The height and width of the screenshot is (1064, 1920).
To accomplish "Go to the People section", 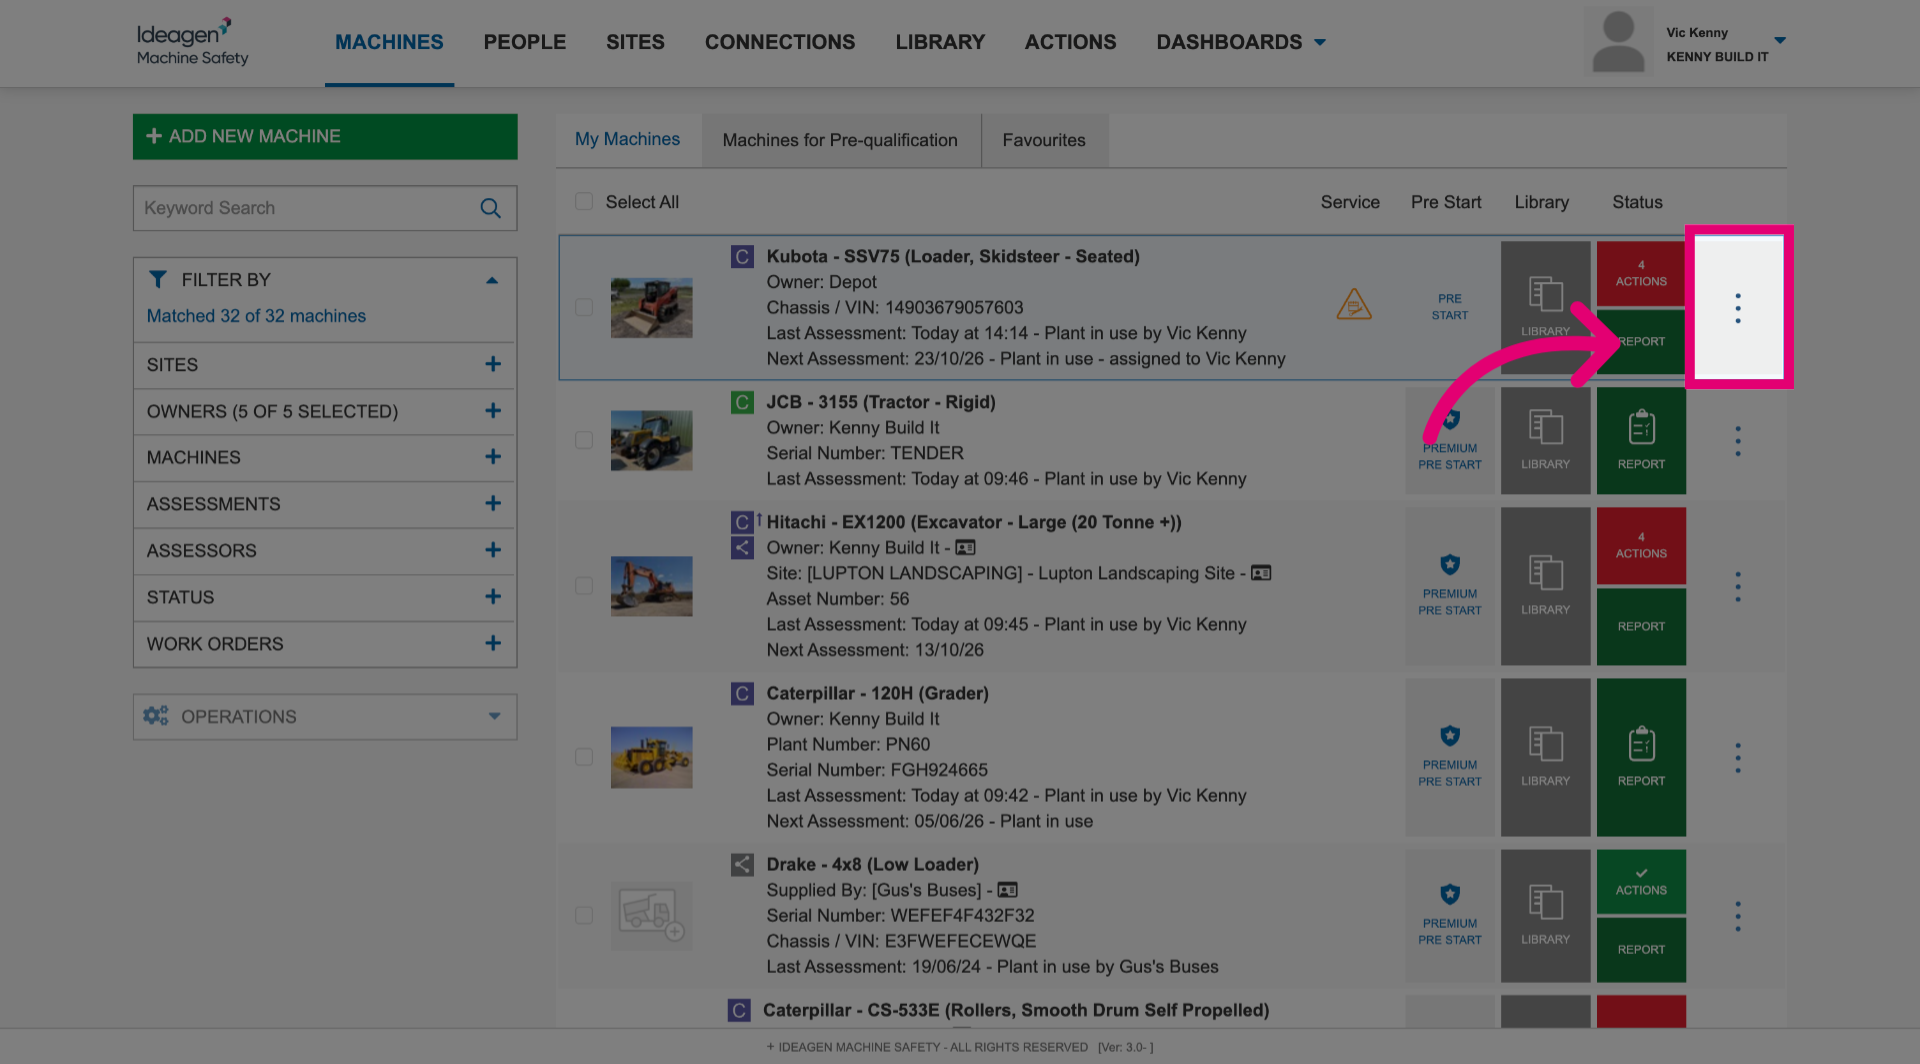I will coord(525,42).
